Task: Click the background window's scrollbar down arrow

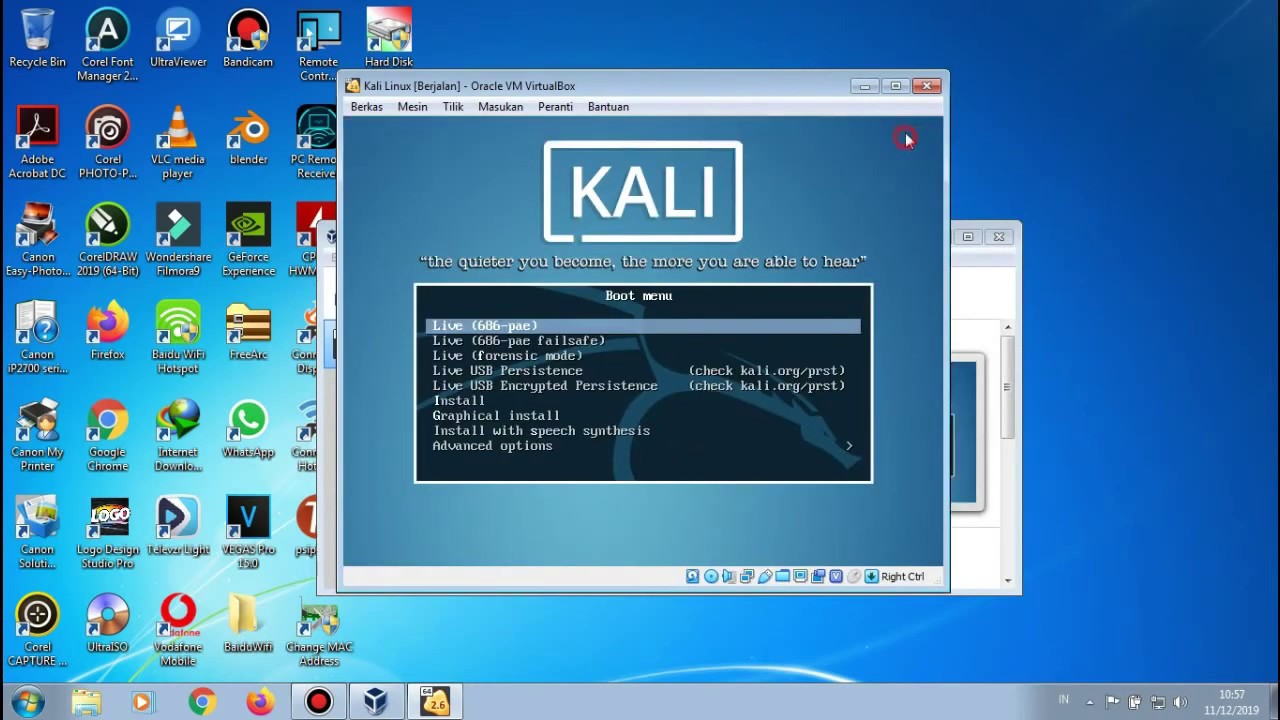Action: point(1008,580)
